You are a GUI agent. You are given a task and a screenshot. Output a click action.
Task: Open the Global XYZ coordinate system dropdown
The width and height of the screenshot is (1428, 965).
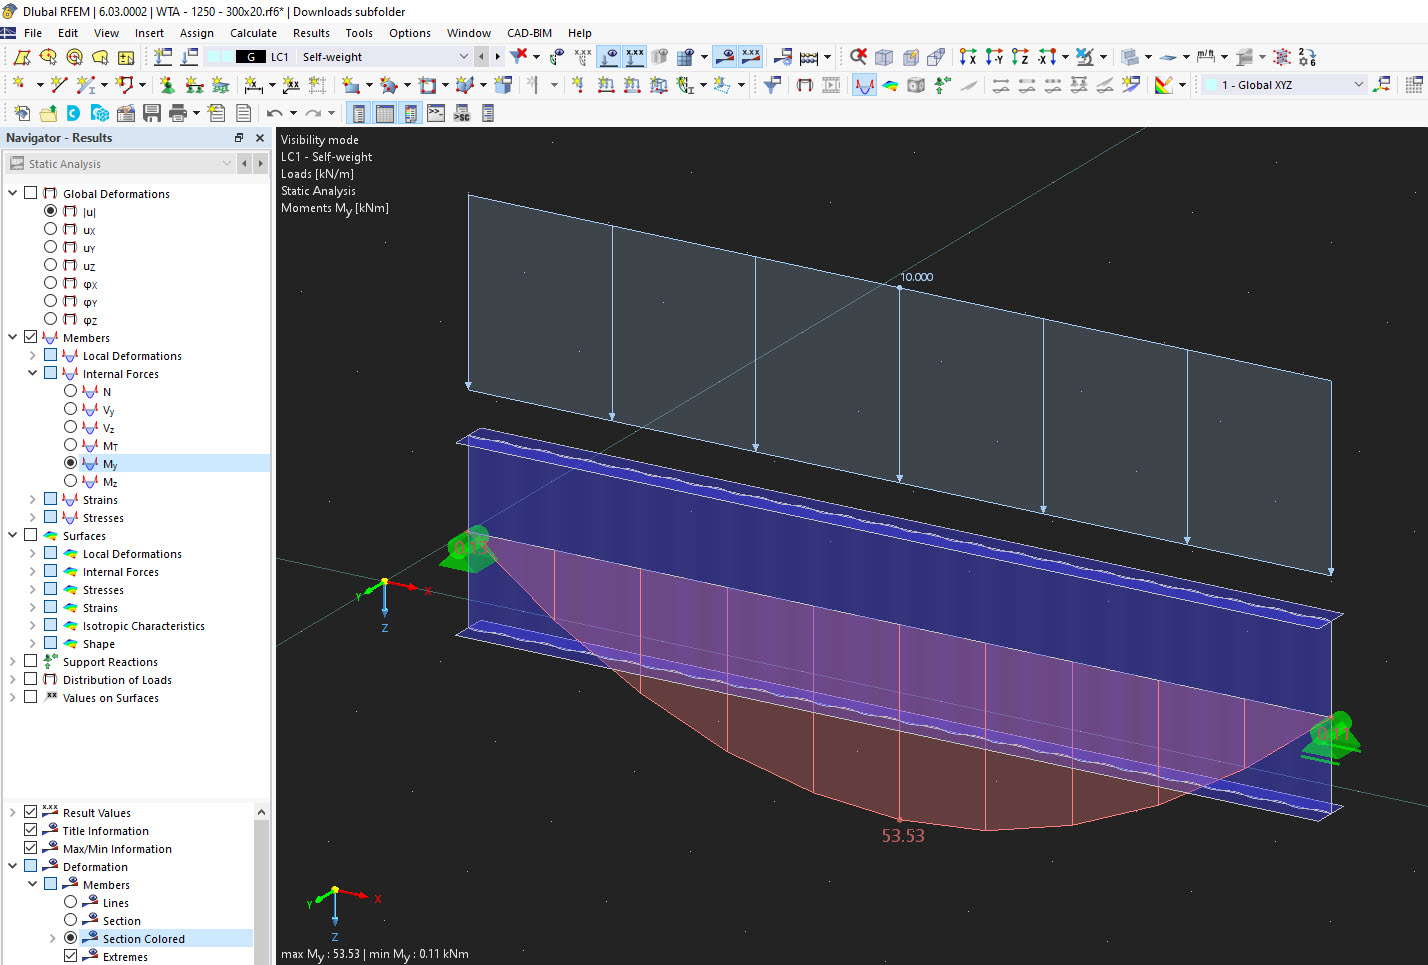coord(1358,85)
